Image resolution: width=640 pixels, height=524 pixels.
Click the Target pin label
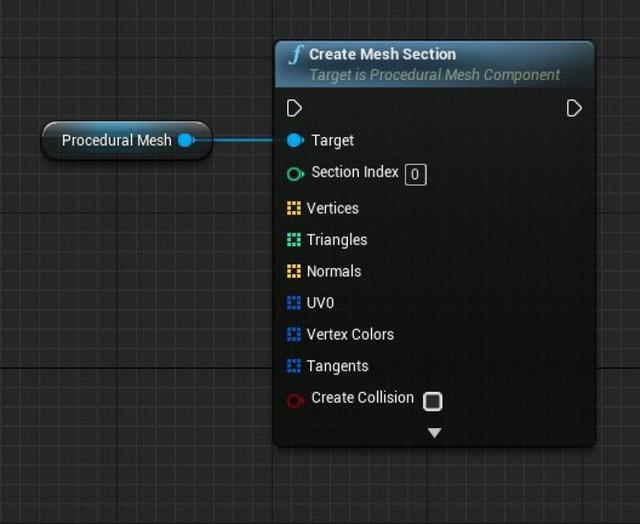[333, 141]
